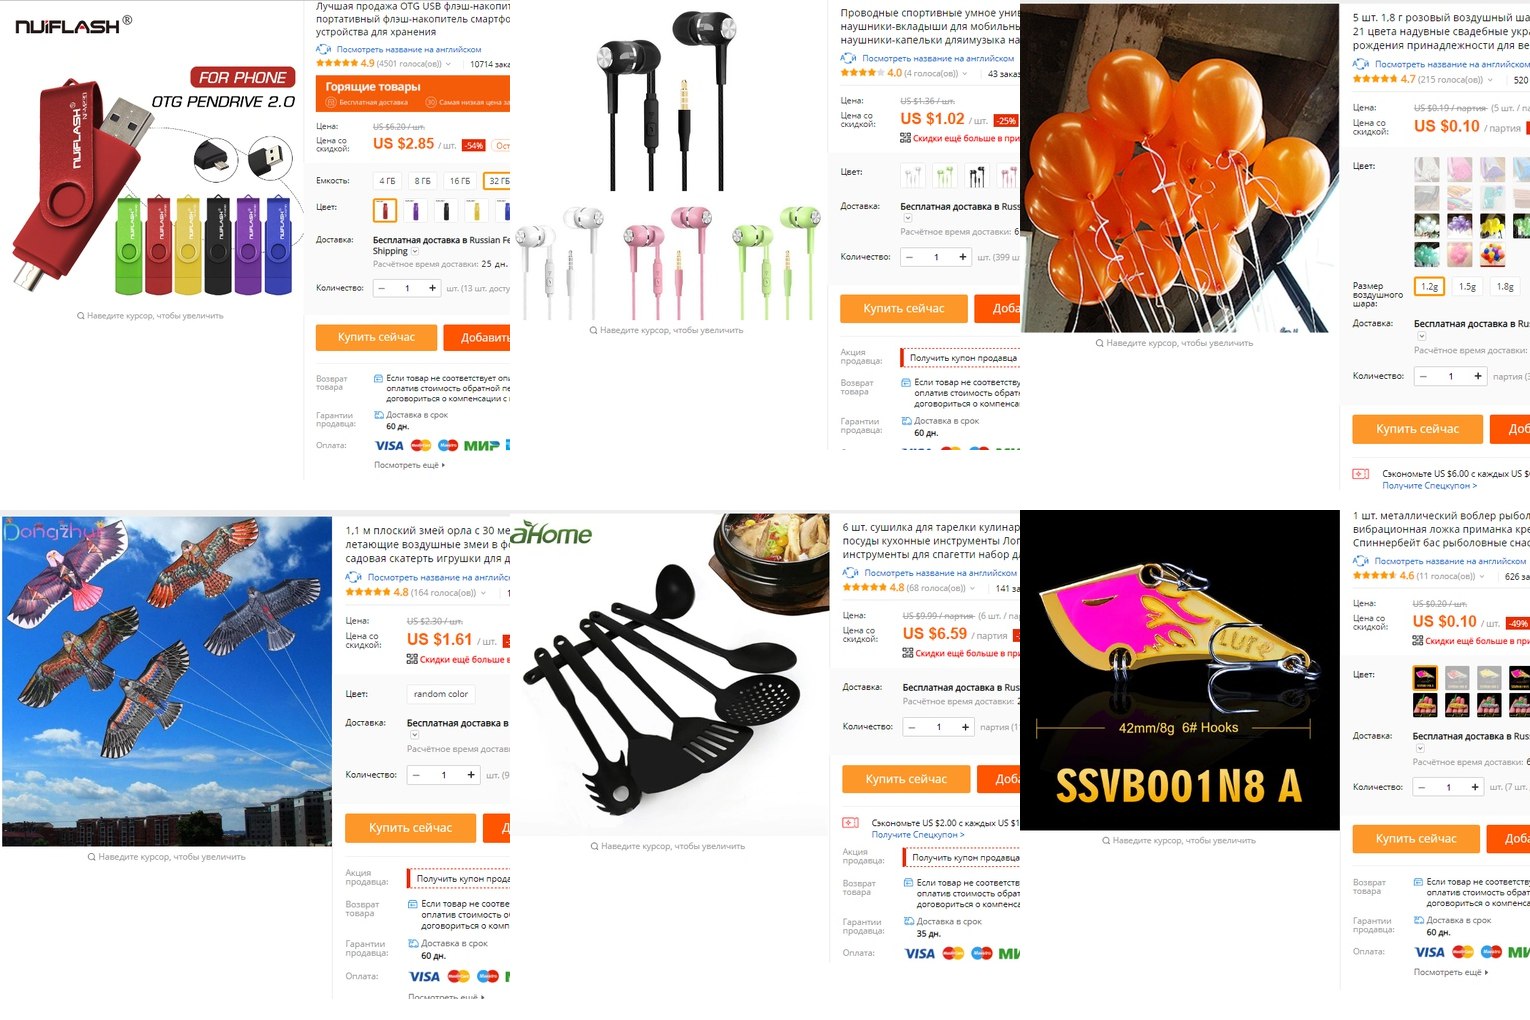The height and width of the screenshot is (1020, 1530).
Task: Select the 16 ГБ capacity option
Action: tap(460, 181)
